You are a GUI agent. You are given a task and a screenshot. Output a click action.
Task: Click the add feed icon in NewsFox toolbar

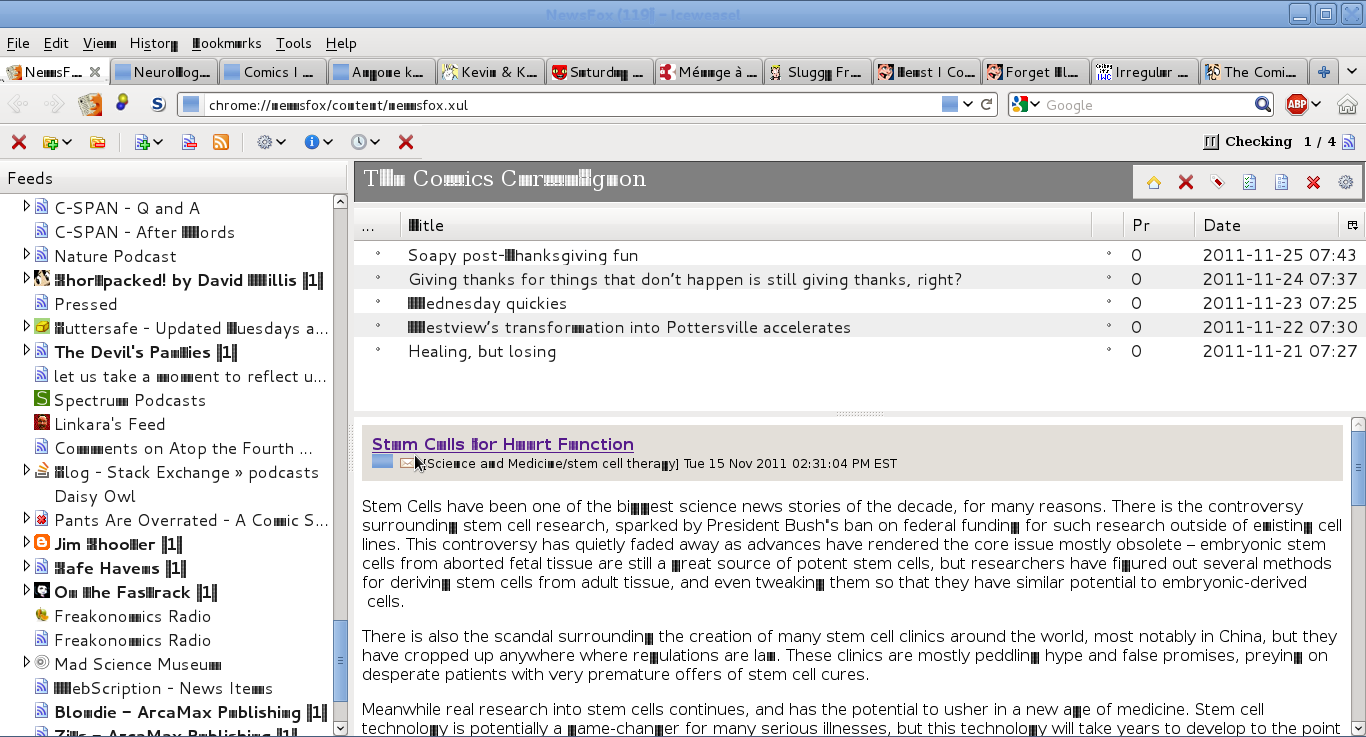point(141,143)
